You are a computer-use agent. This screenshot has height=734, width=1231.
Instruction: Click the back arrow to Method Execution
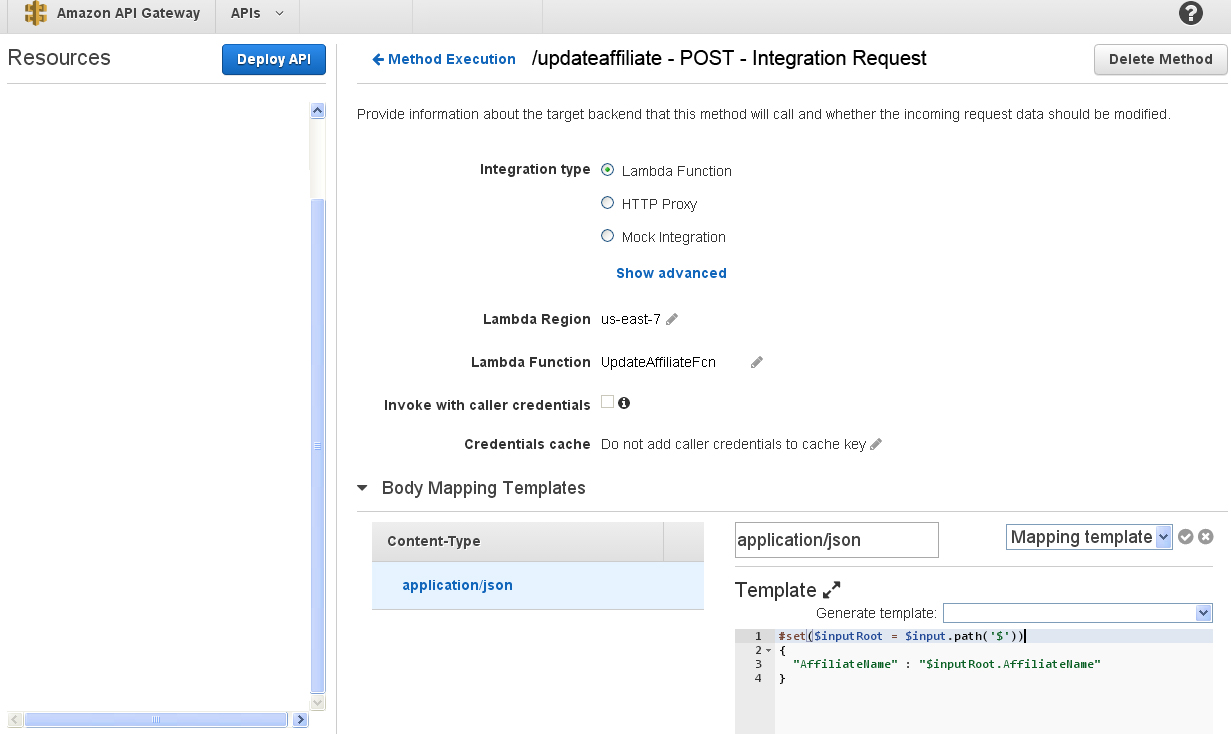pos(378,59)
